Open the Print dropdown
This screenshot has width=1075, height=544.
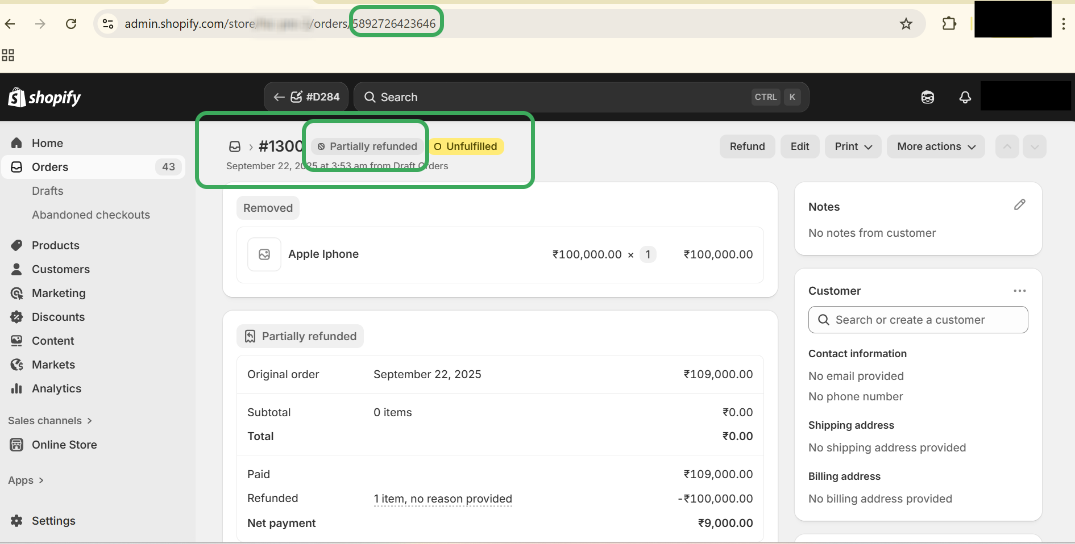(x=853, y=146)
